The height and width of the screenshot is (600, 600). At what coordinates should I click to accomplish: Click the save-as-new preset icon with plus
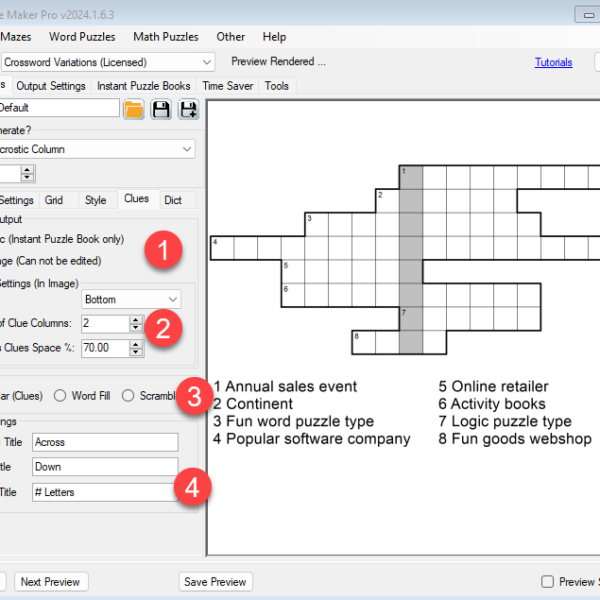(x=188, y=109)
